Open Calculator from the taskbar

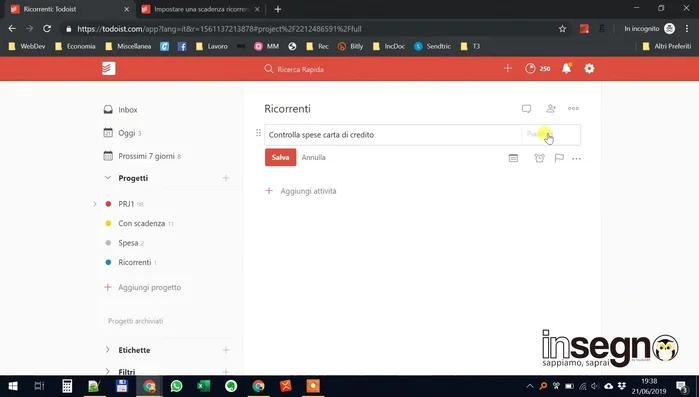pyautogui.click(x=67, y=386)
